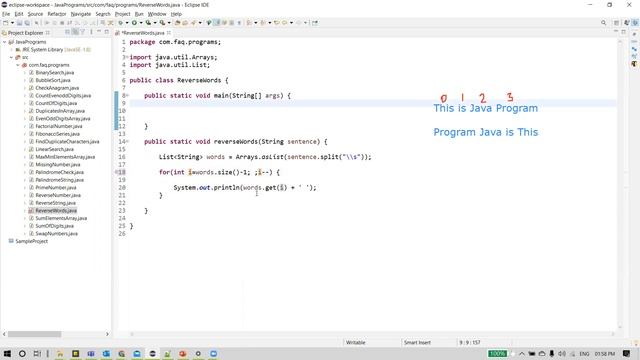Viewport: 640px width, 360px height.
Task: Click the Project Explorer filter icon
Action: (83, 32)
